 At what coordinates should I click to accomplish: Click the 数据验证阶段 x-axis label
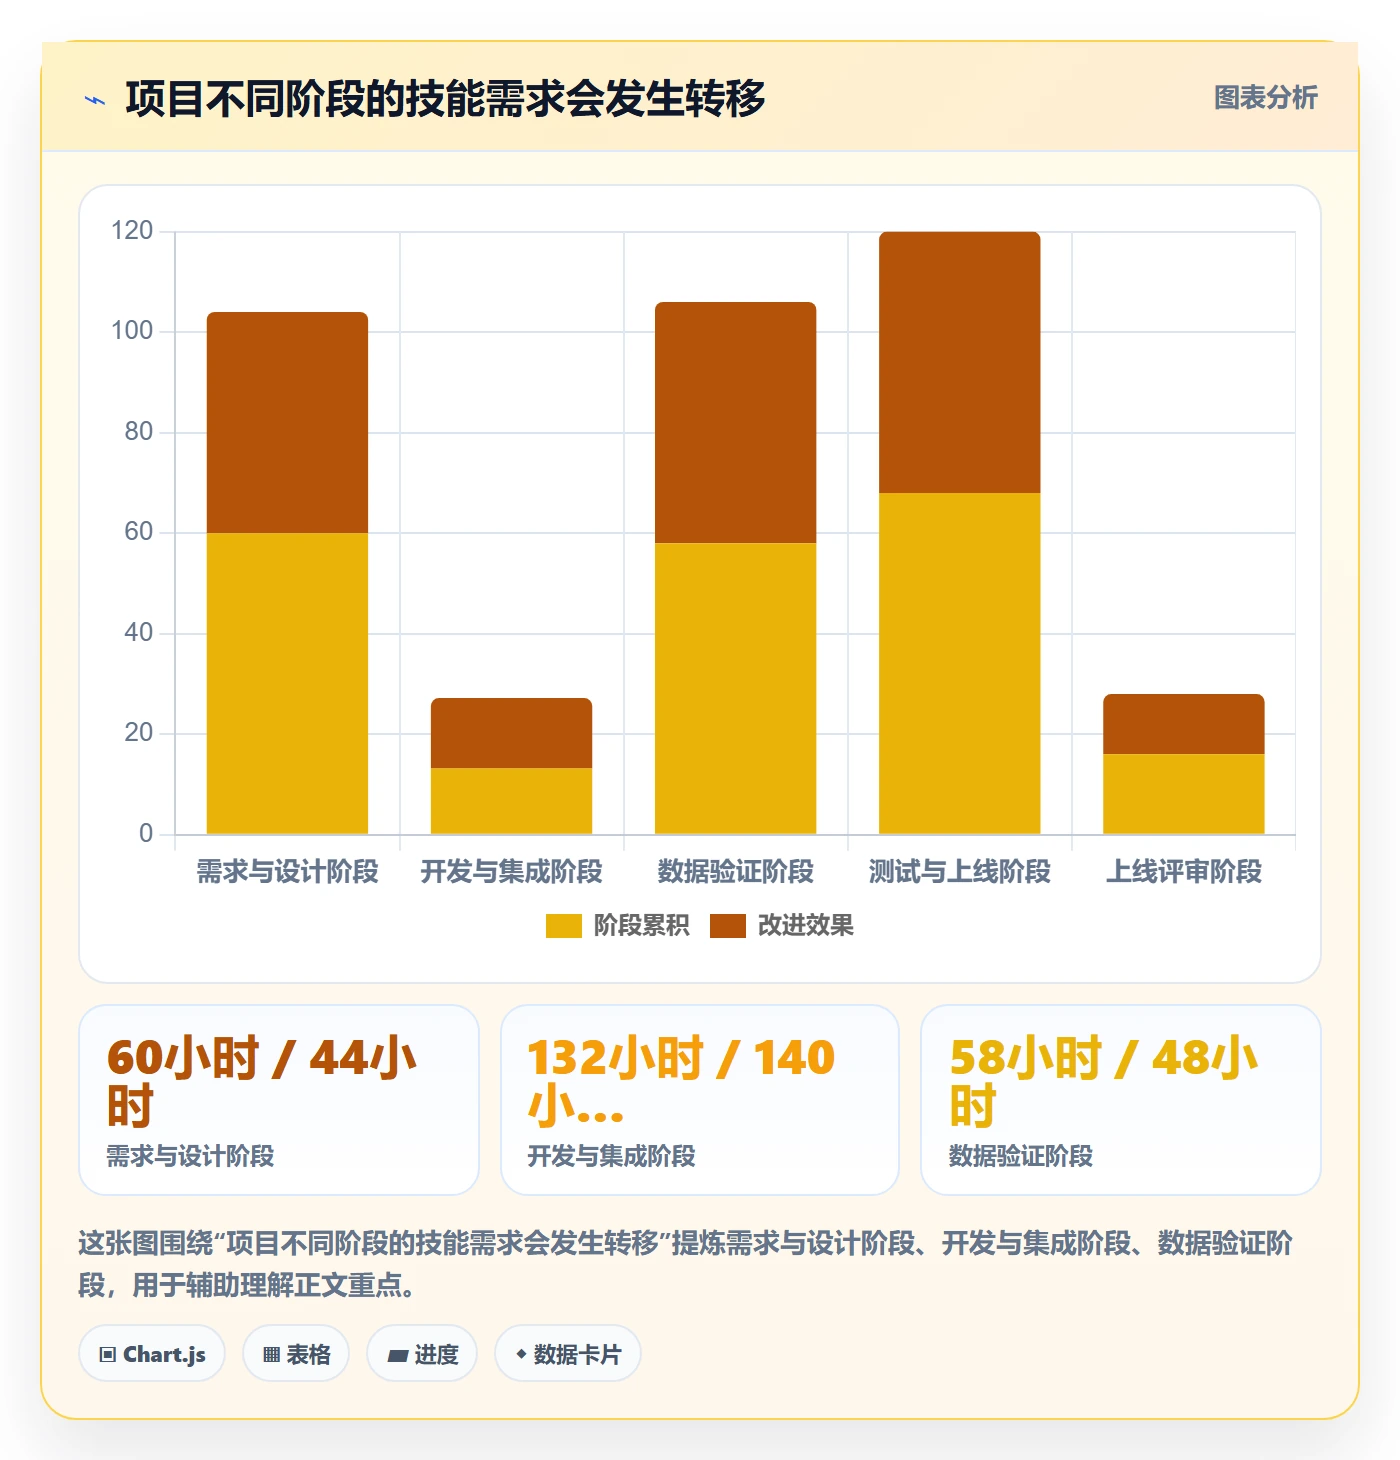pos(735,872)
